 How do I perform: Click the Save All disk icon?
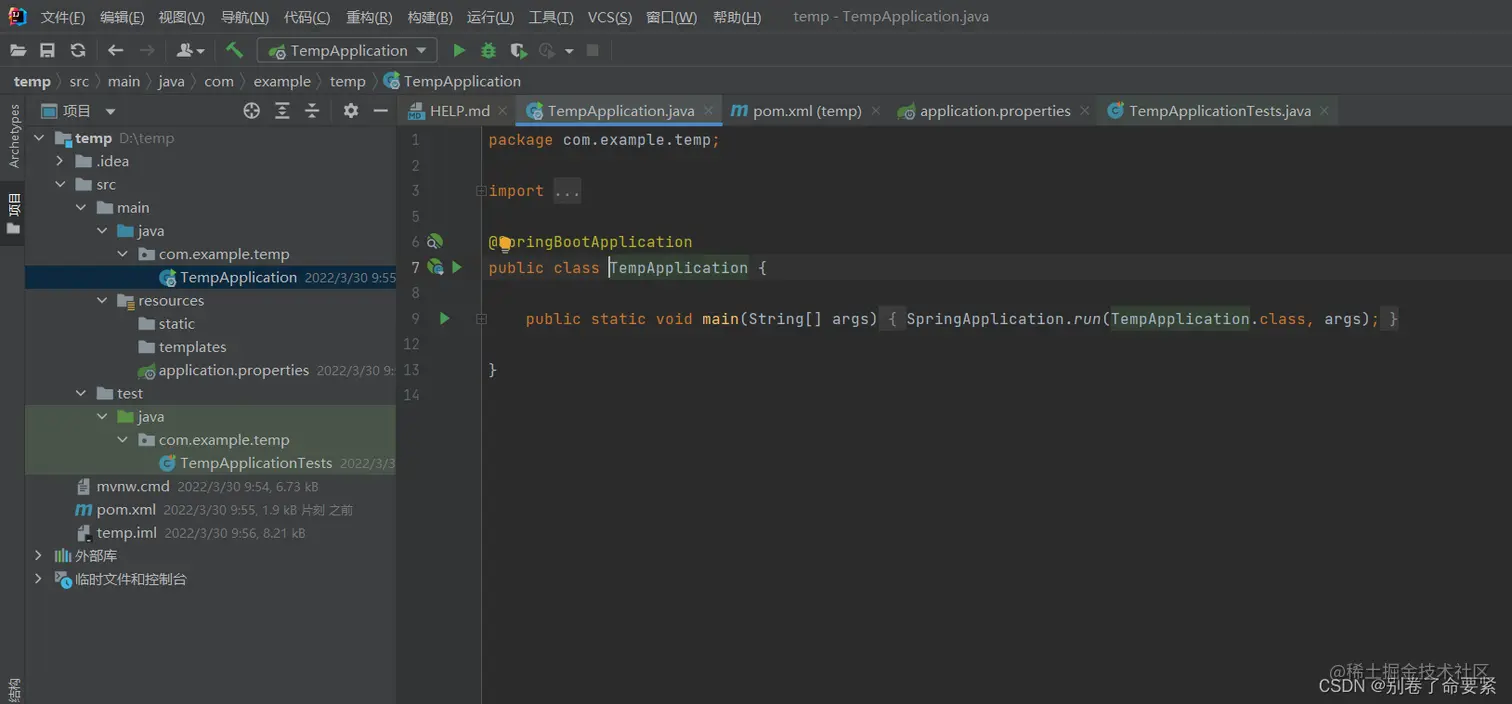[x=47, y=50]
